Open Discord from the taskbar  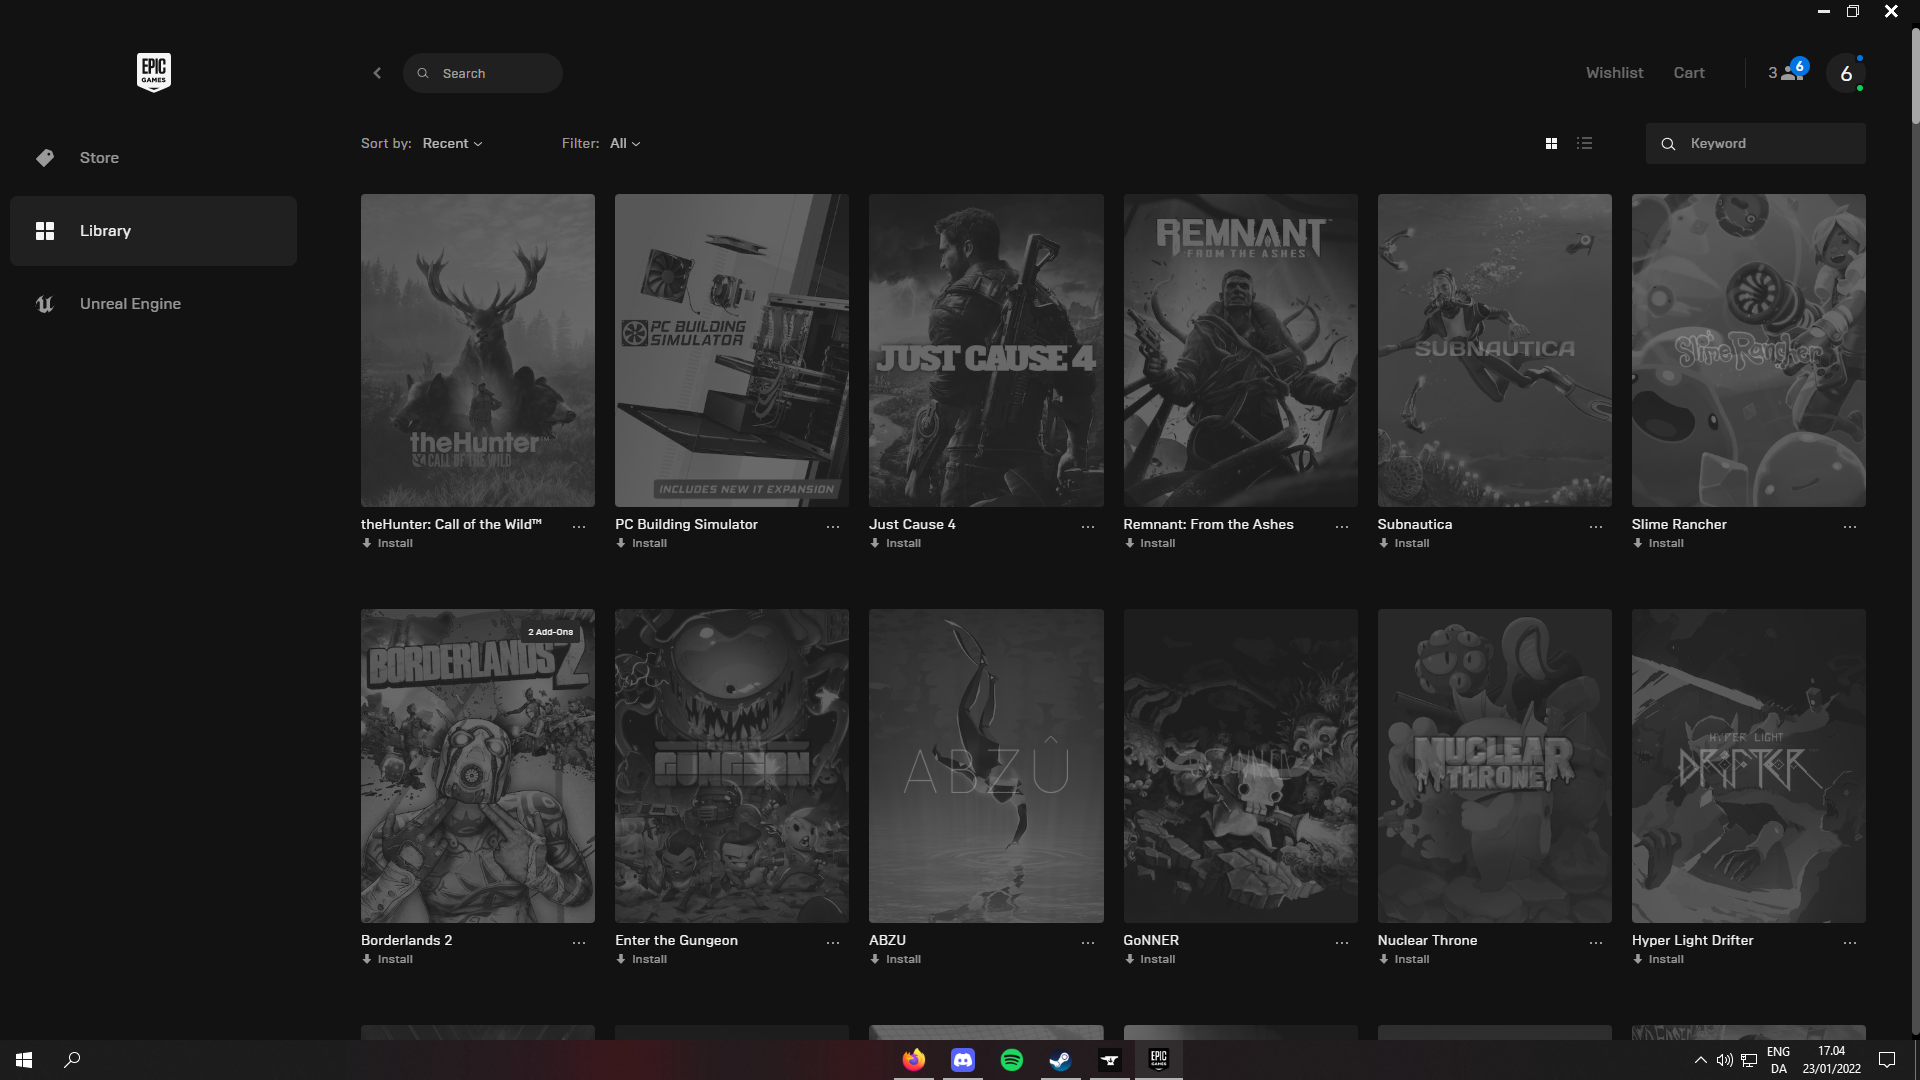click(962, 1060)
